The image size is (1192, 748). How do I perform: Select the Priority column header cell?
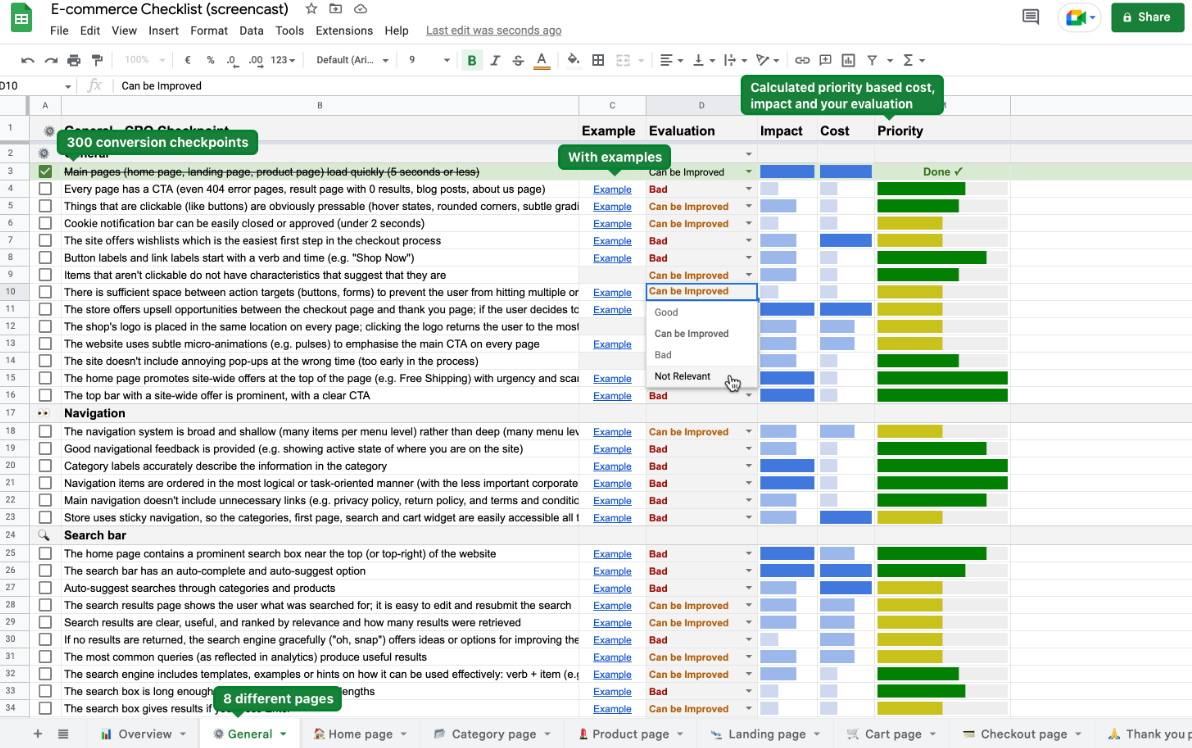pyautogui.click(x=943, y=131)
